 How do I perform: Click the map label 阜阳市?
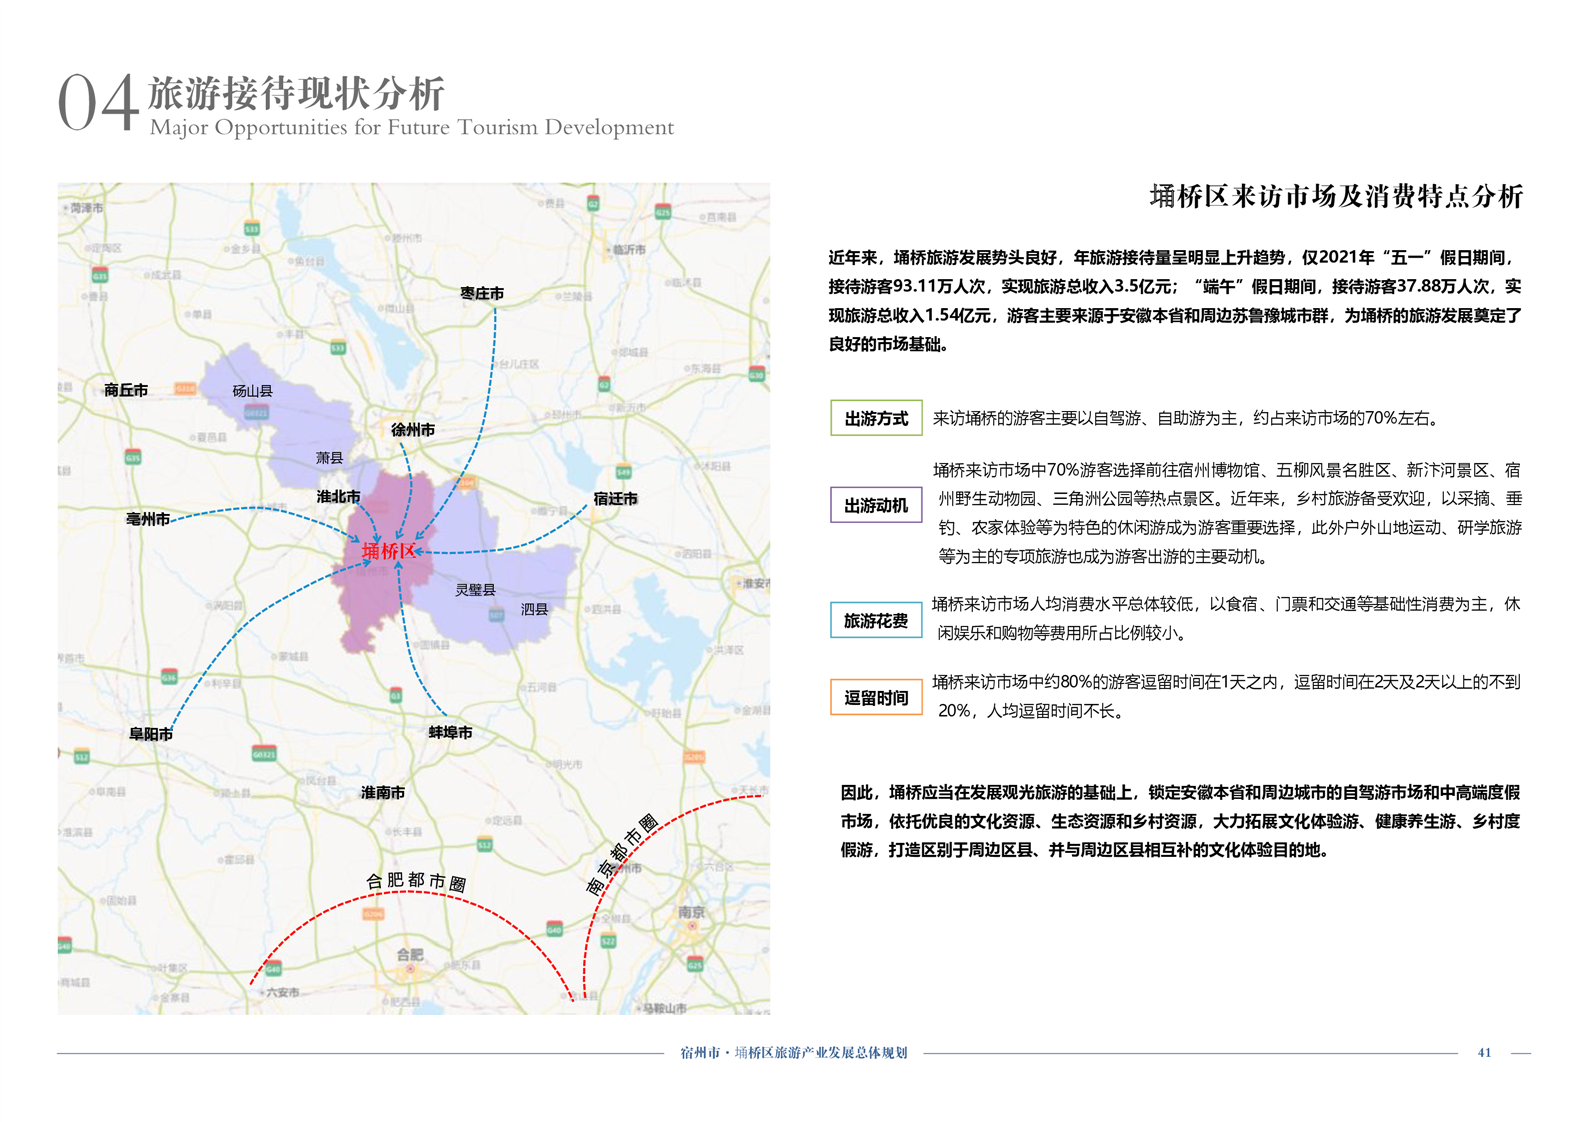(151, 734)
